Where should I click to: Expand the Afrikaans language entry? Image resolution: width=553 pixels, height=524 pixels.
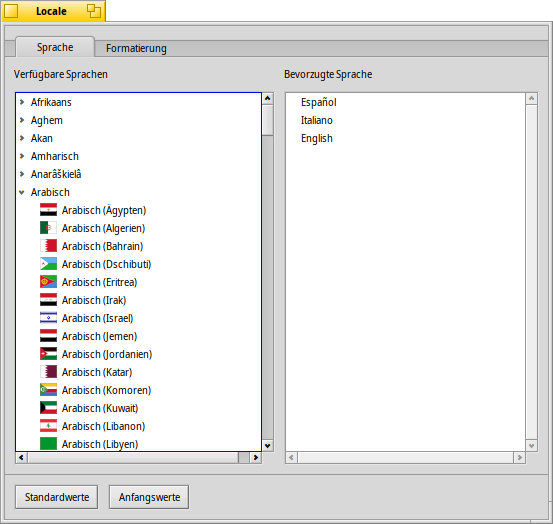click(x=22, y=102)
